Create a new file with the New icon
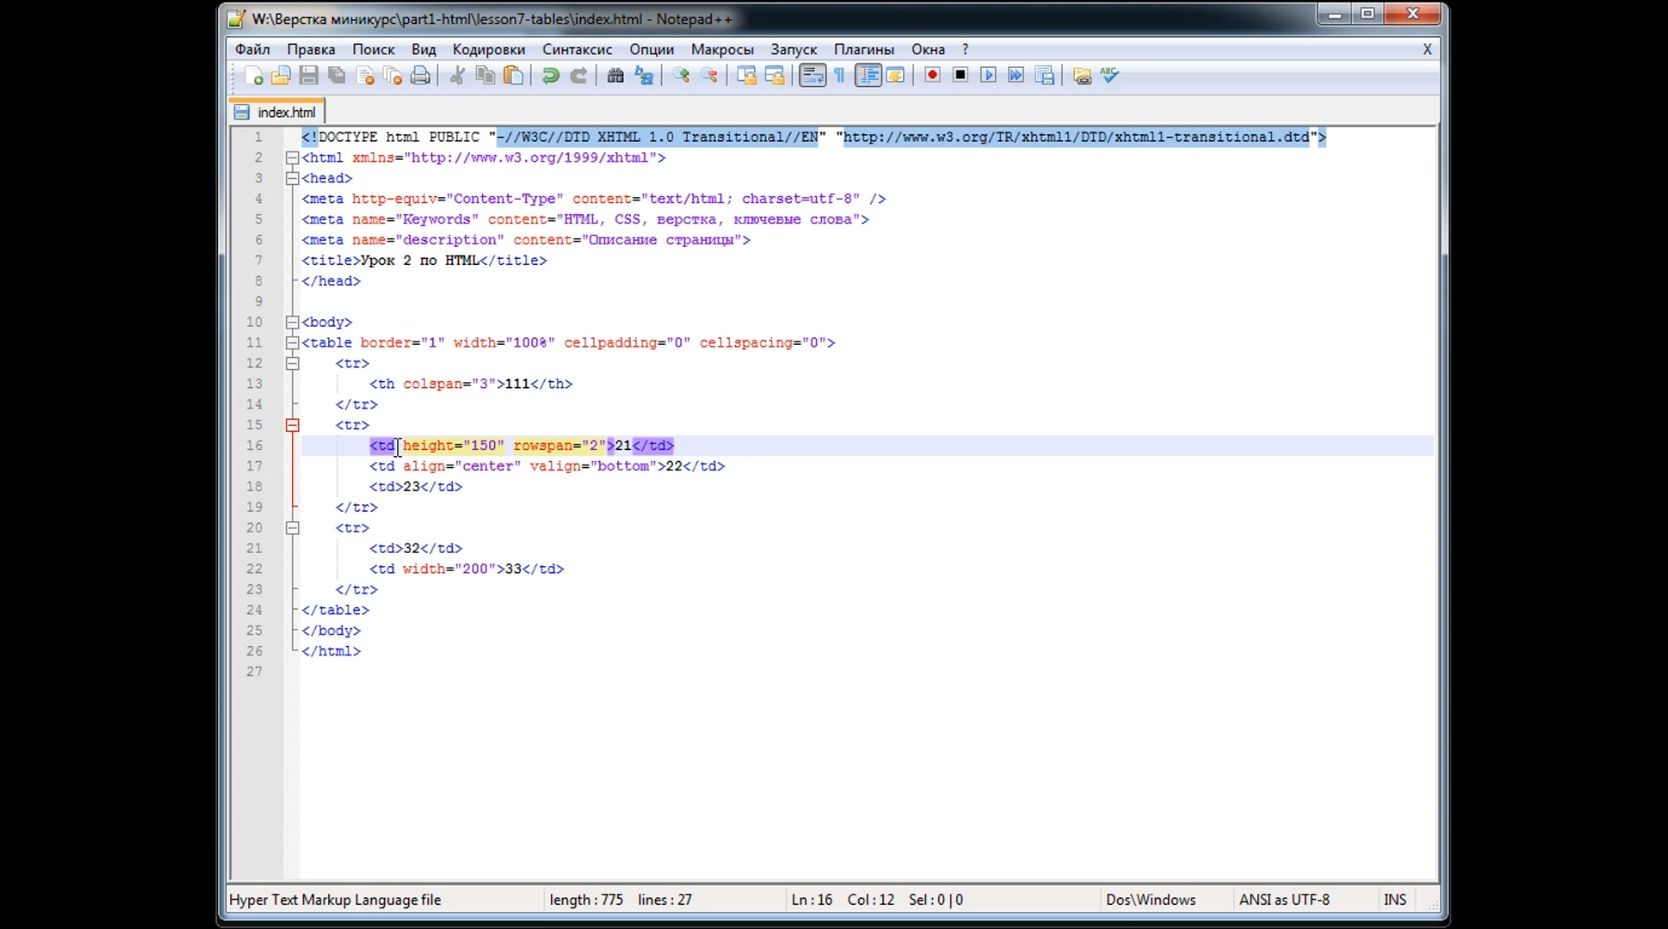The width and height of the screenshot is (1668, 929). point(253,76)
